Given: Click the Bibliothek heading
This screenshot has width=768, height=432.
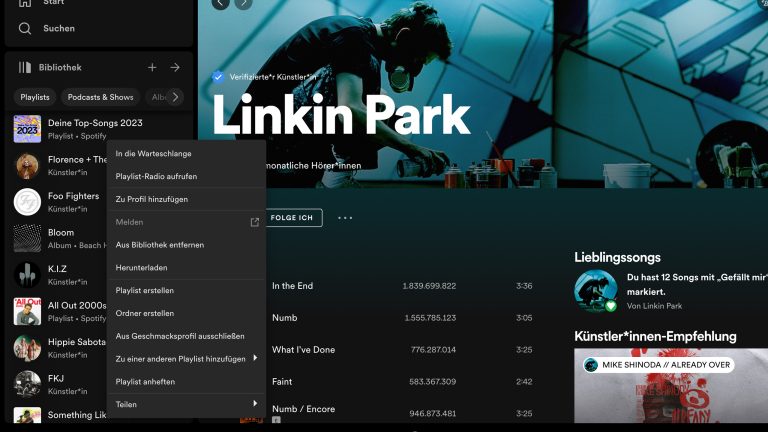Looking at the screenshot, I should [x=60, y=68].
